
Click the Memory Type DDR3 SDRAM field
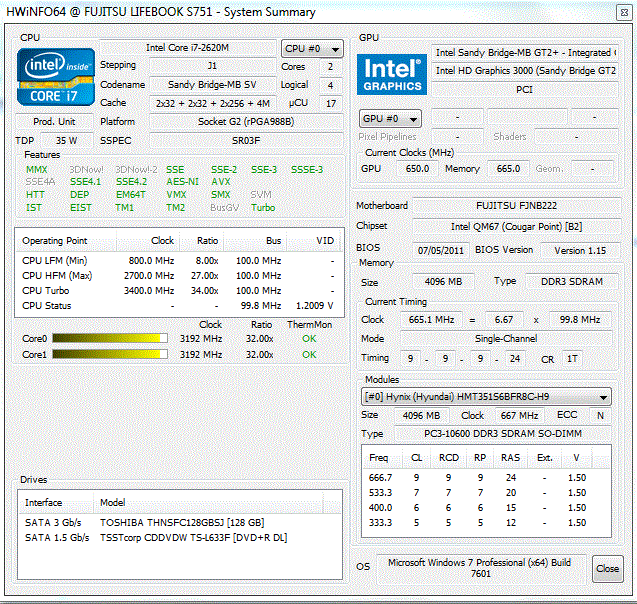[x=572, y=281]
